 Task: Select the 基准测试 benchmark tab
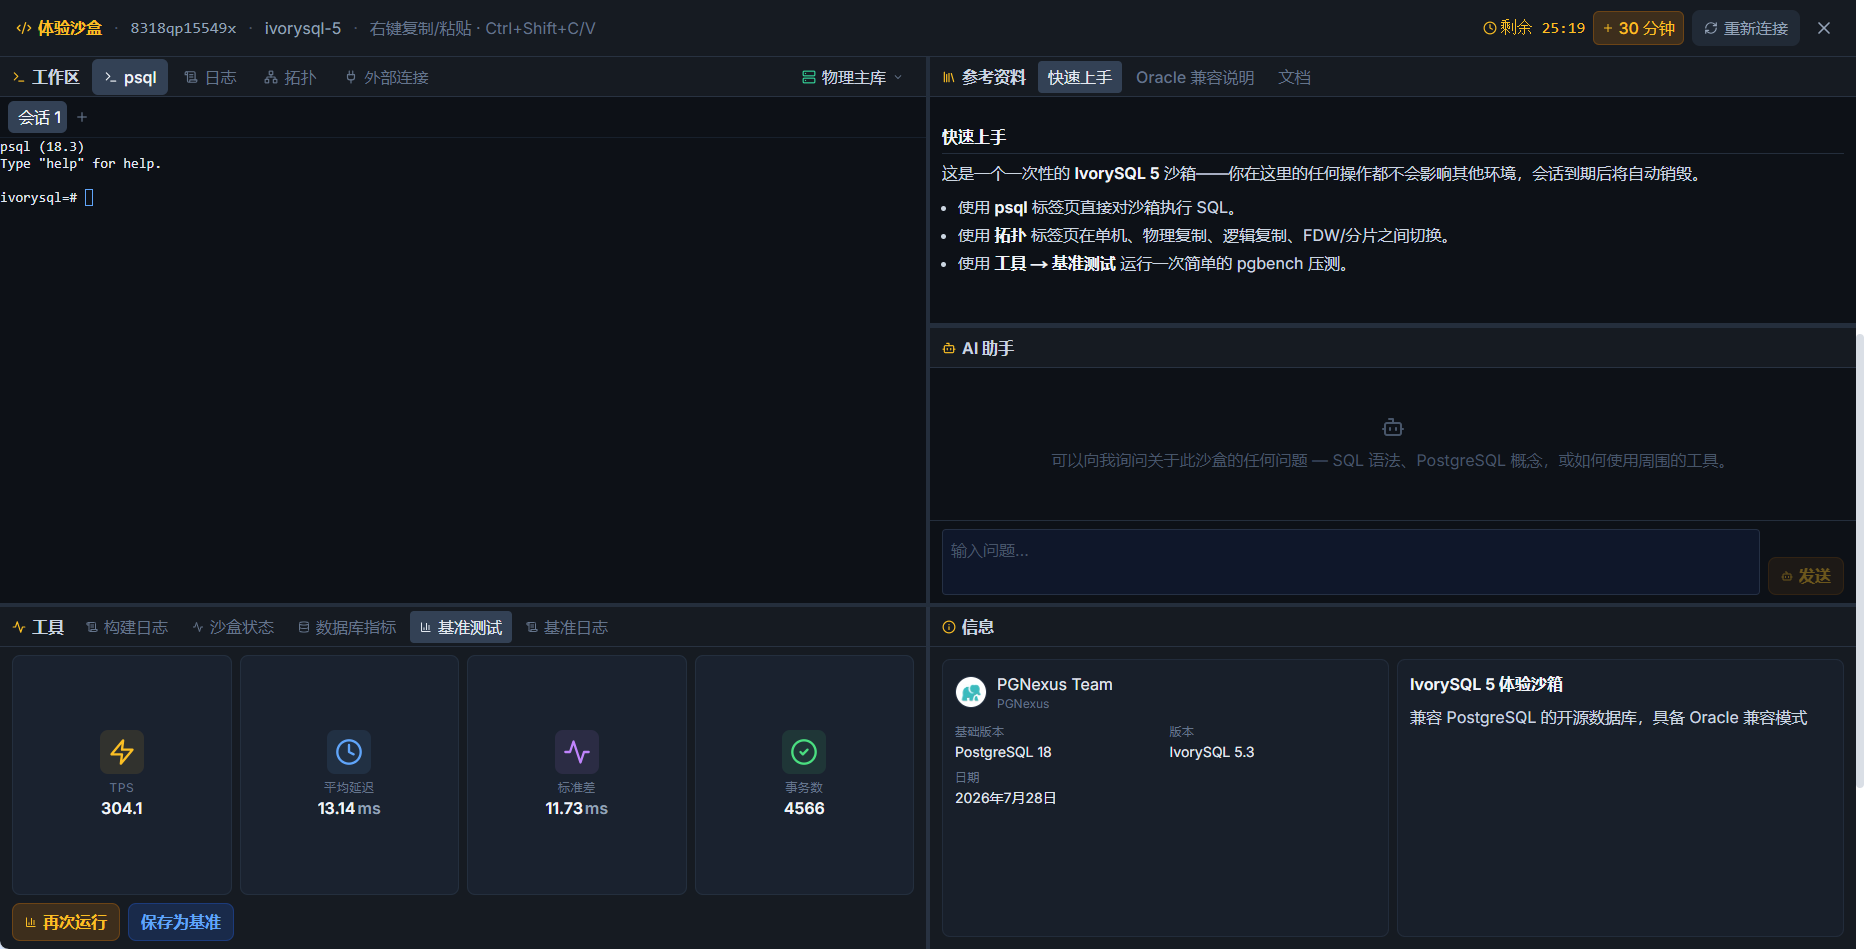461,627
